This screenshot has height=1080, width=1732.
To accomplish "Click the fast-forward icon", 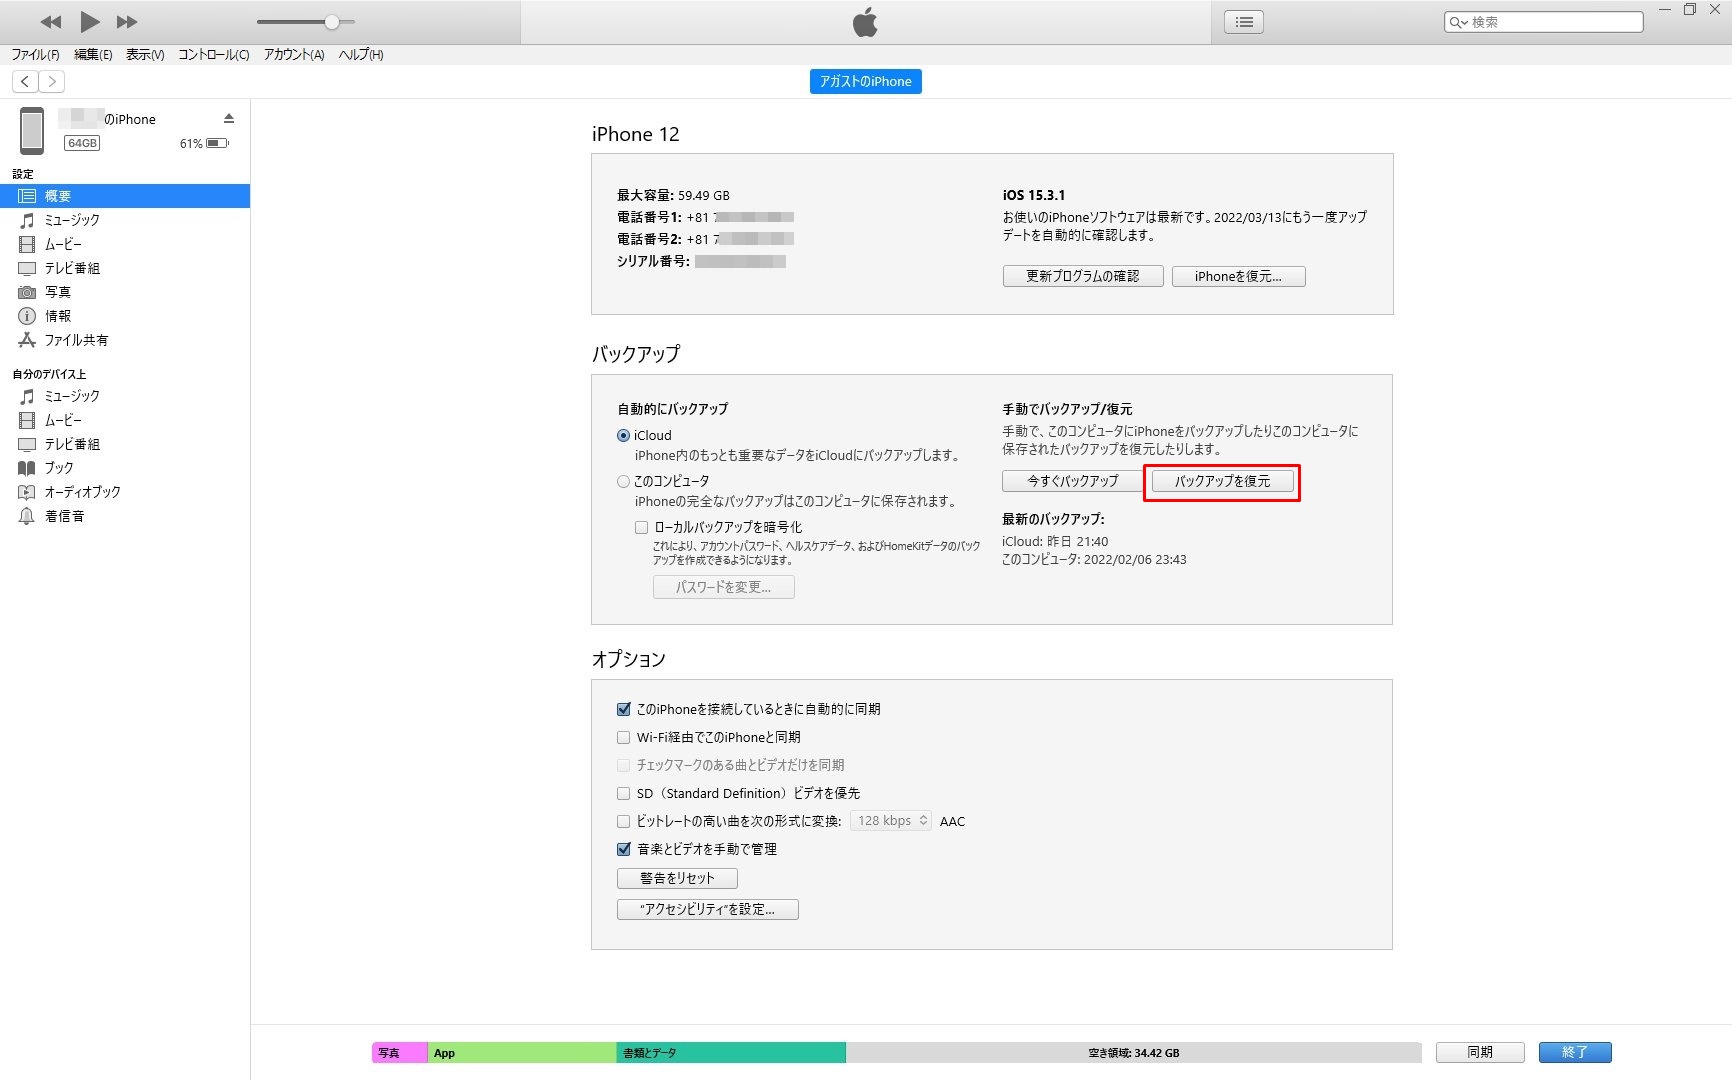I will 127,21.
